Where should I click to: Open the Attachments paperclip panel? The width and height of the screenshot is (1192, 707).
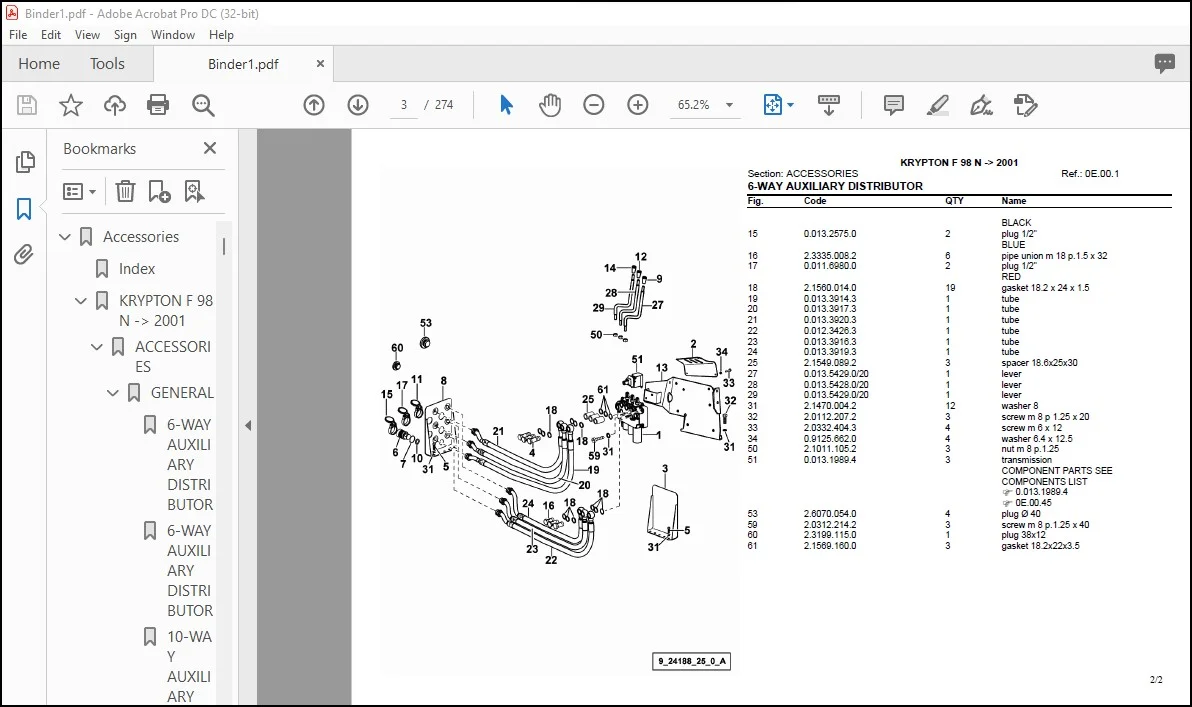click(24, 254)
